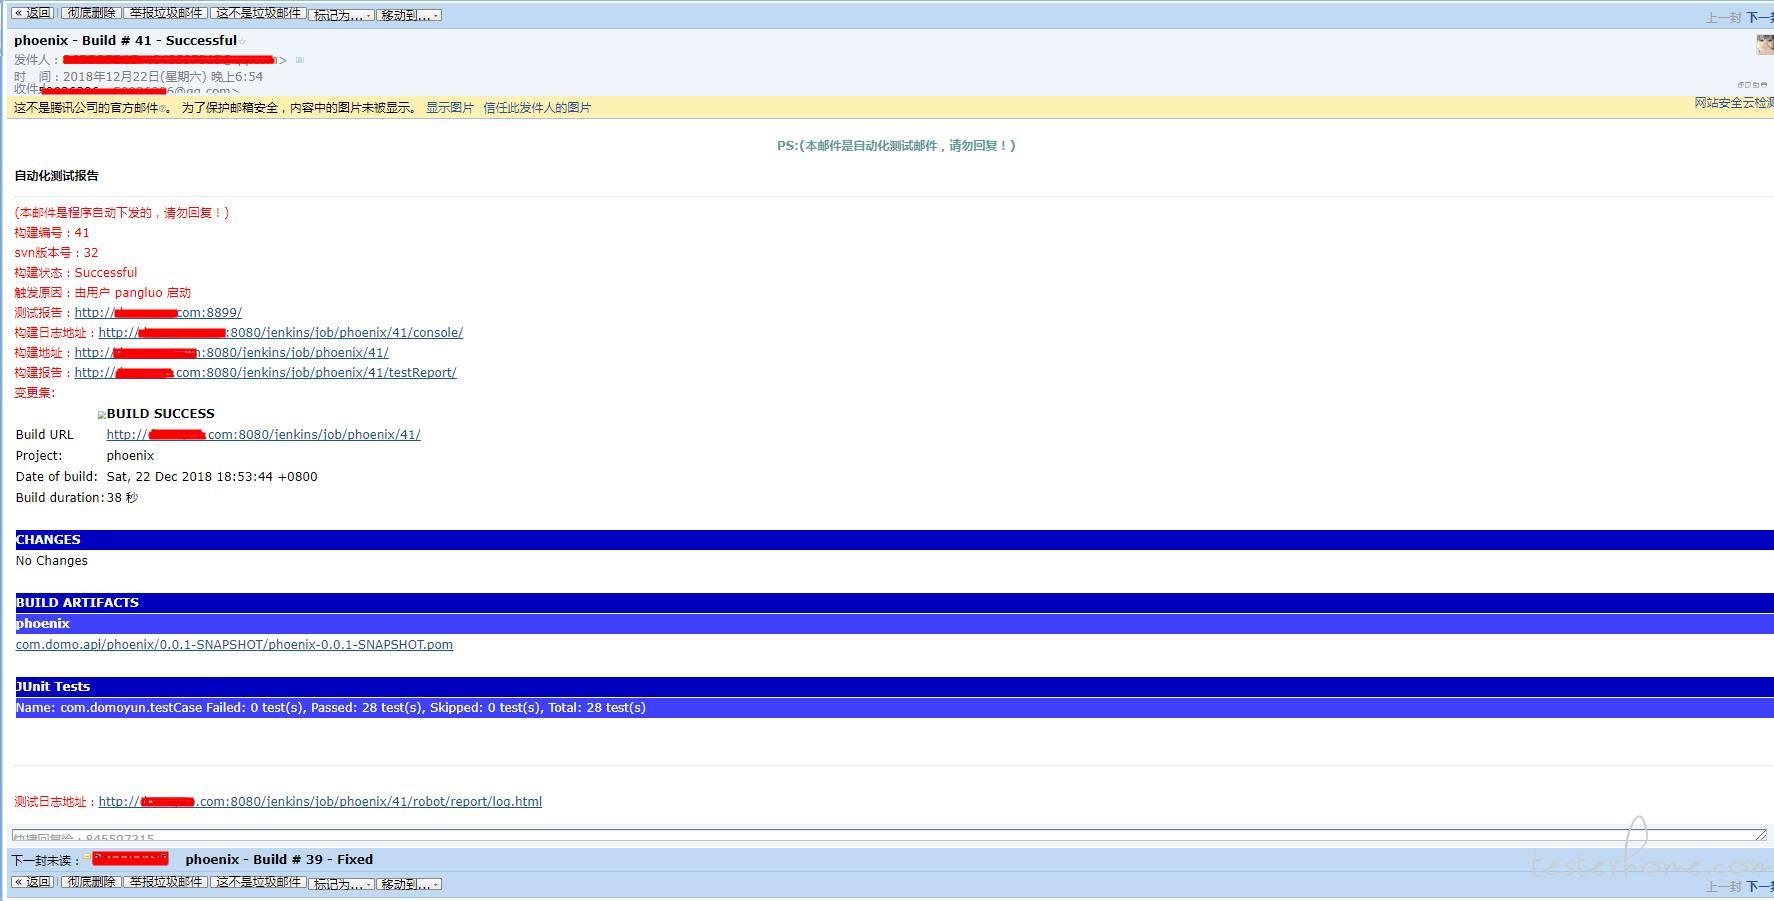Open the phoenix-0.0.1-SNAPSHOT.pom artifact link
This screenshot has width=1774, height=901.
pyautogui.click(x=234, y=645)
